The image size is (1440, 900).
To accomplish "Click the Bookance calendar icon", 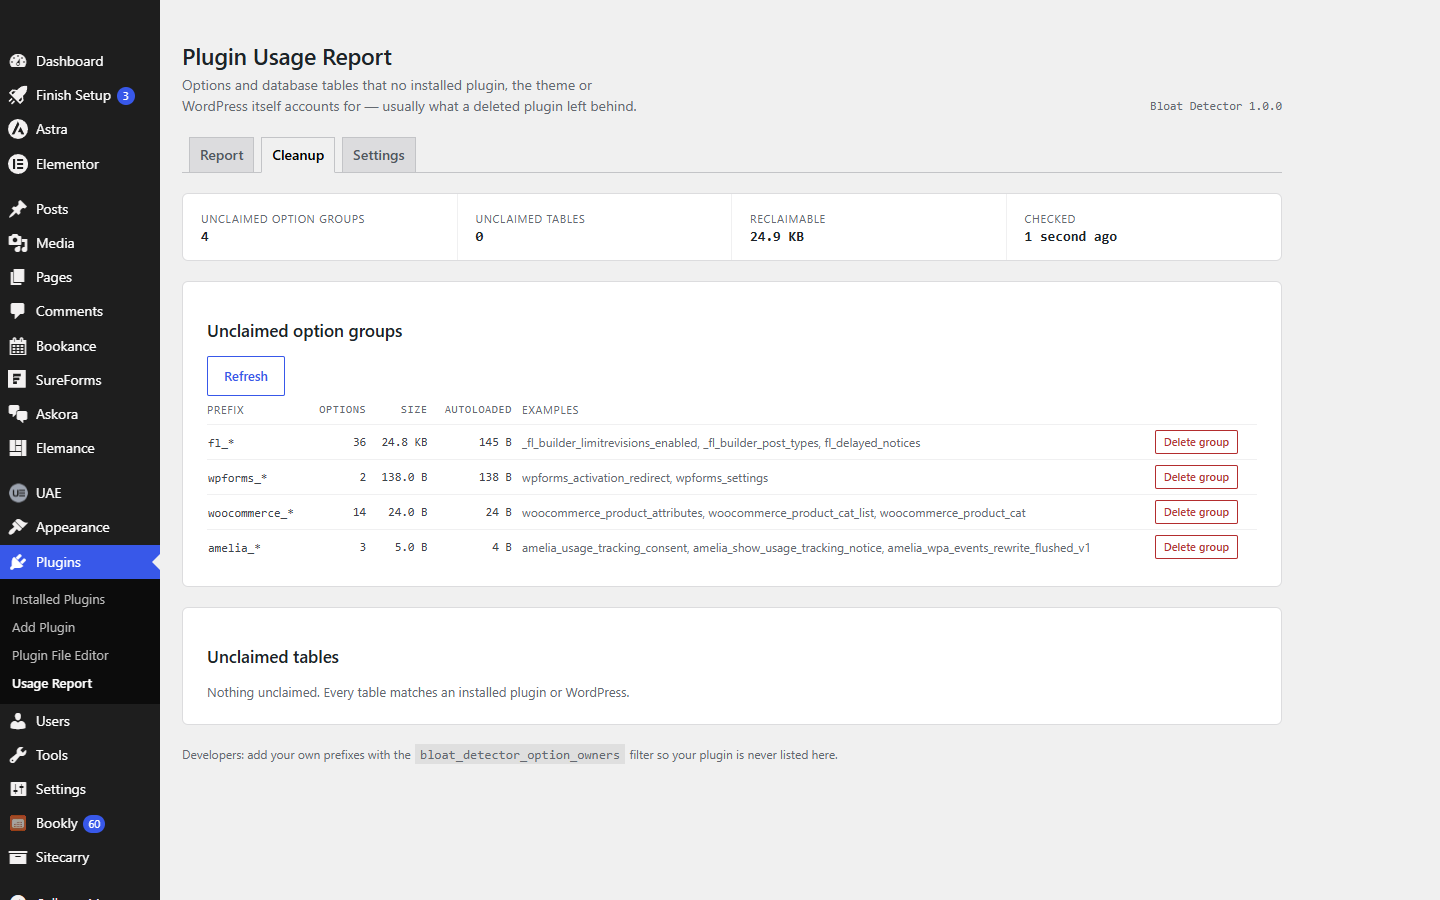I will point(18,346).
